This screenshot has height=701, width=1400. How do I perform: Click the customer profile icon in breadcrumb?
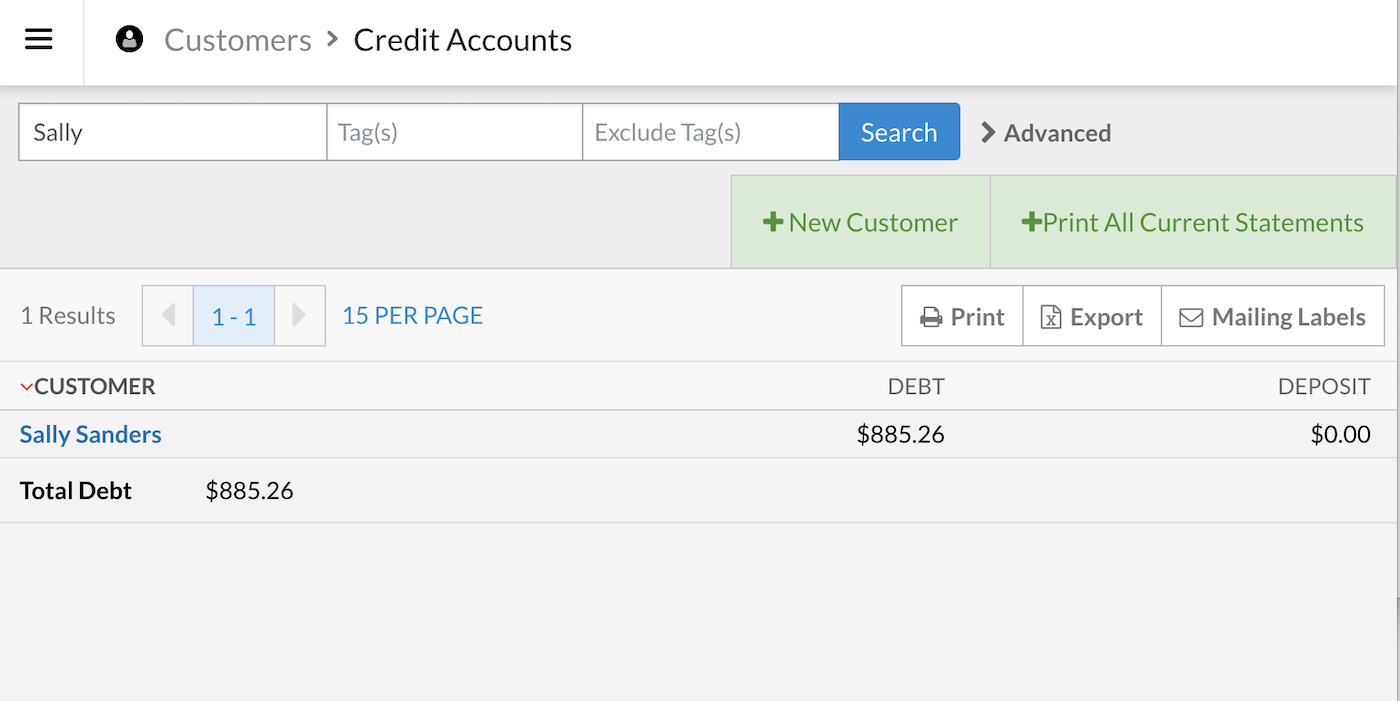[x=129, y=40]
